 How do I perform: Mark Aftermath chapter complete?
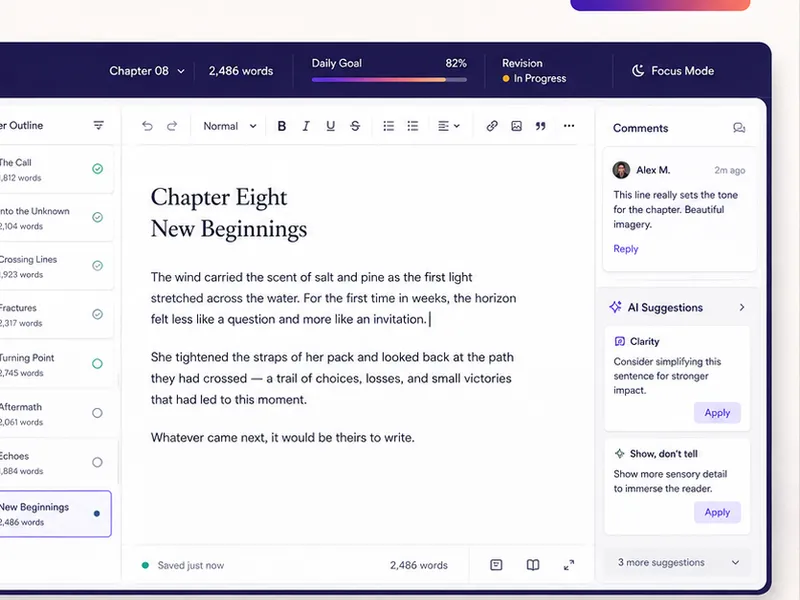[x=97, y=413]
